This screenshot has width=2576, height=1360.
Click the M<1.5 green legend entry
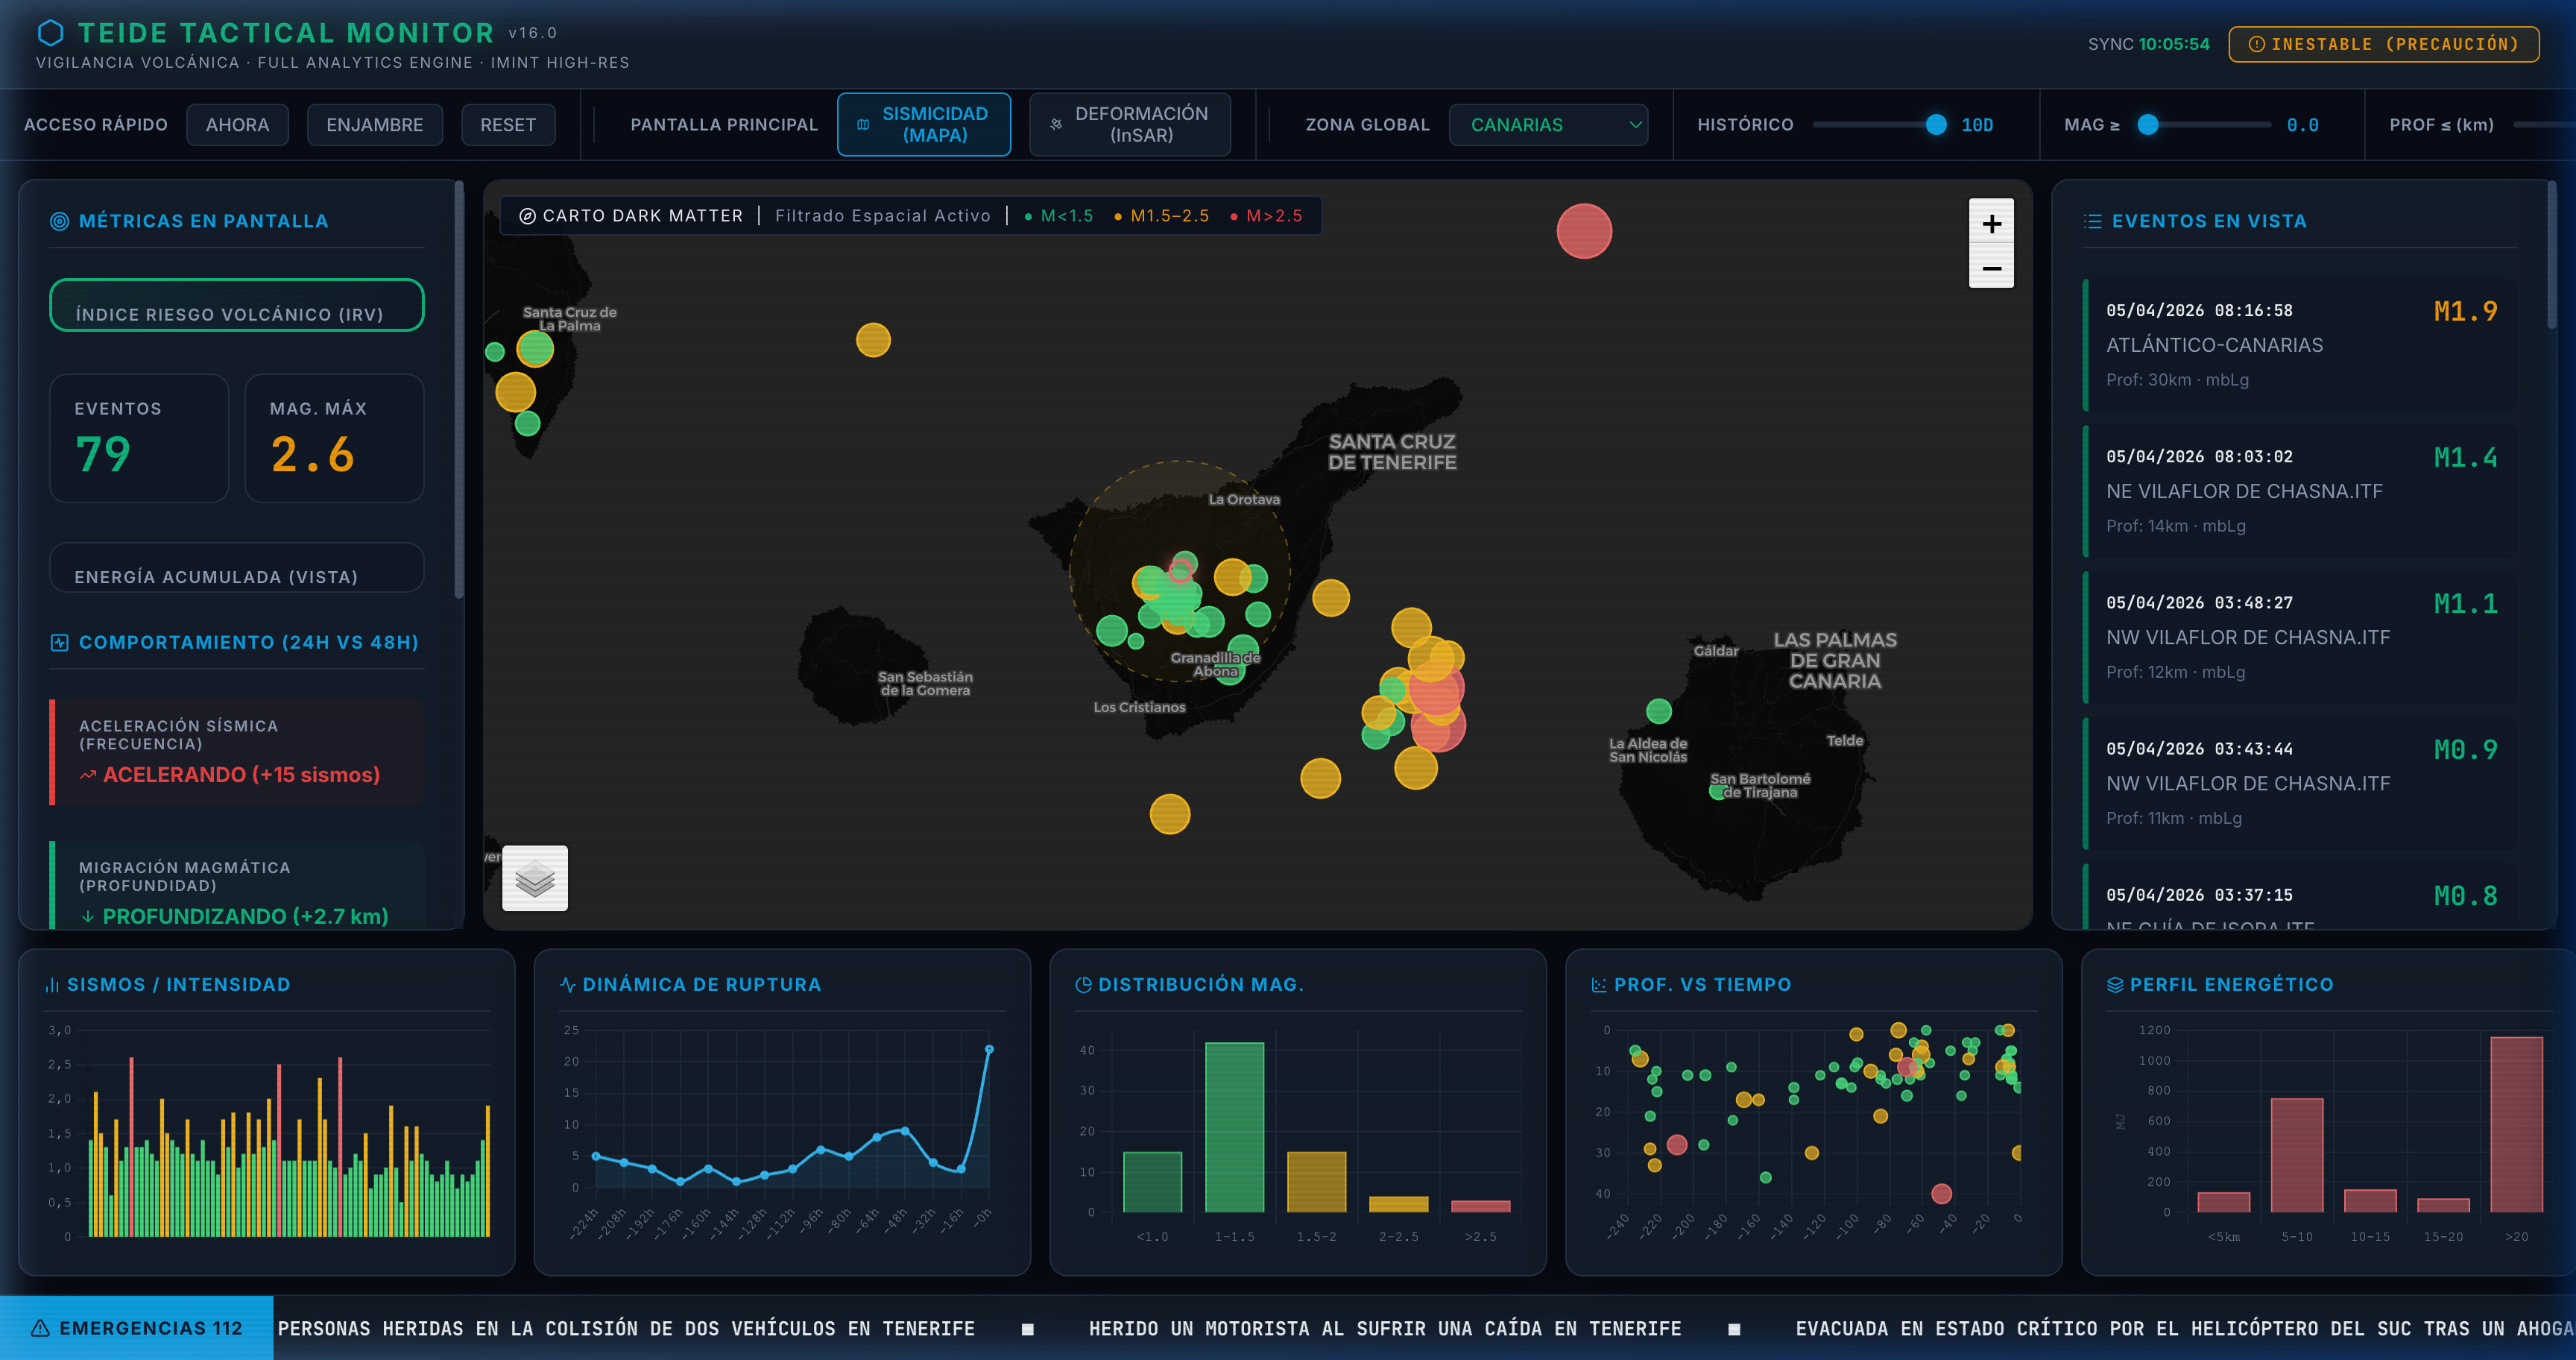[x=1058, y=216]
